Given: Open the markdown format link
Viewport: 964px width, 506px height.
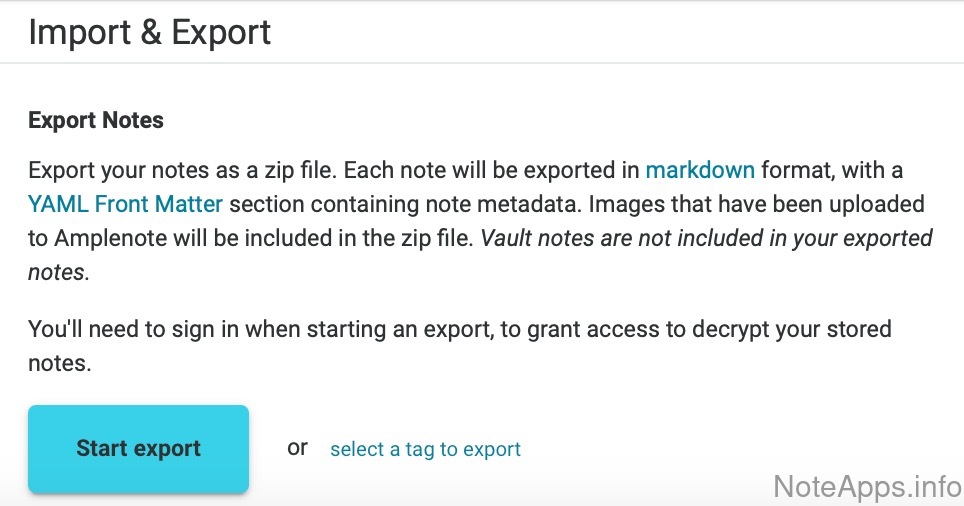Looking at the screenshot, I should pos(700,168).
